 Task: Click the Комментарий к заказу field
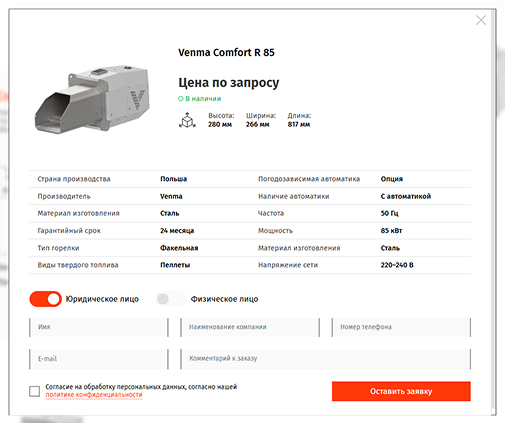(326, 359)
